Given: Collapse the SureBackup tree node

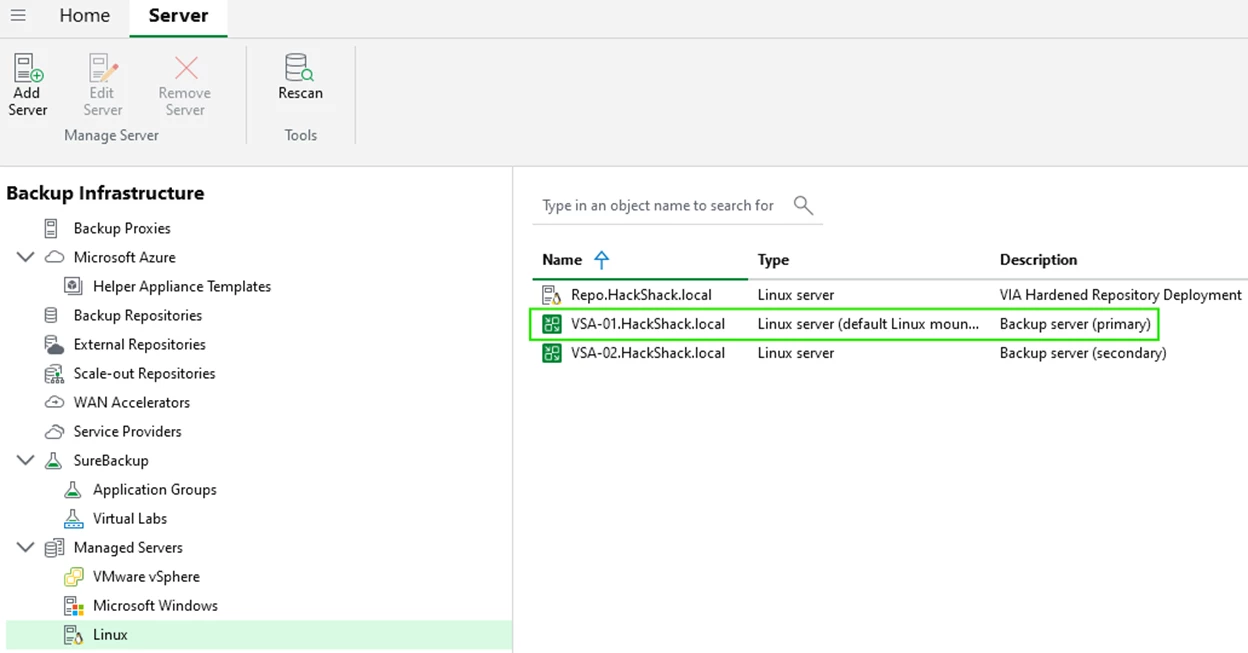Looking at the screenshot, I should pos(26,460).
